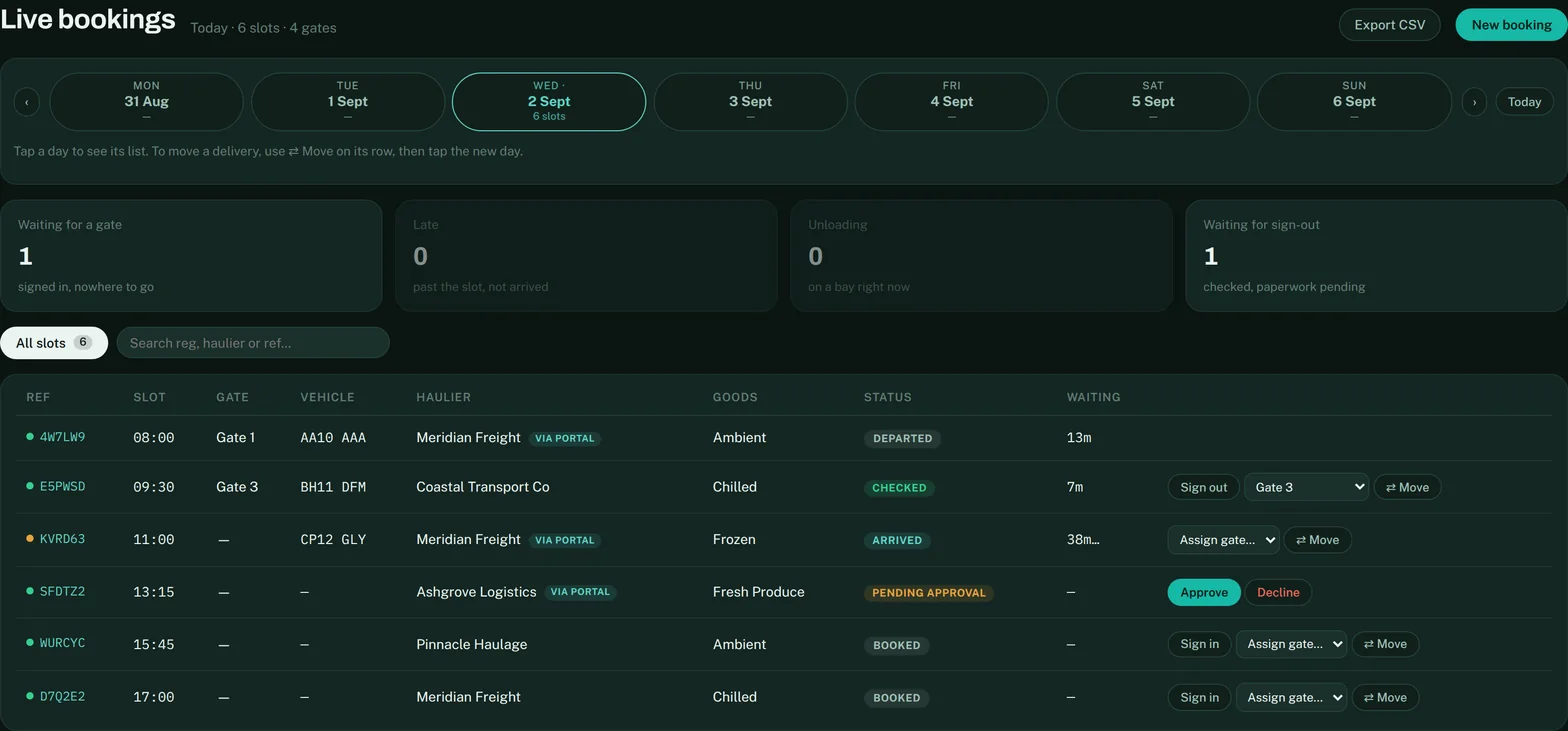Open the Unloading summary card
This screenshot has width=1568, height=731.
[981, 256]
